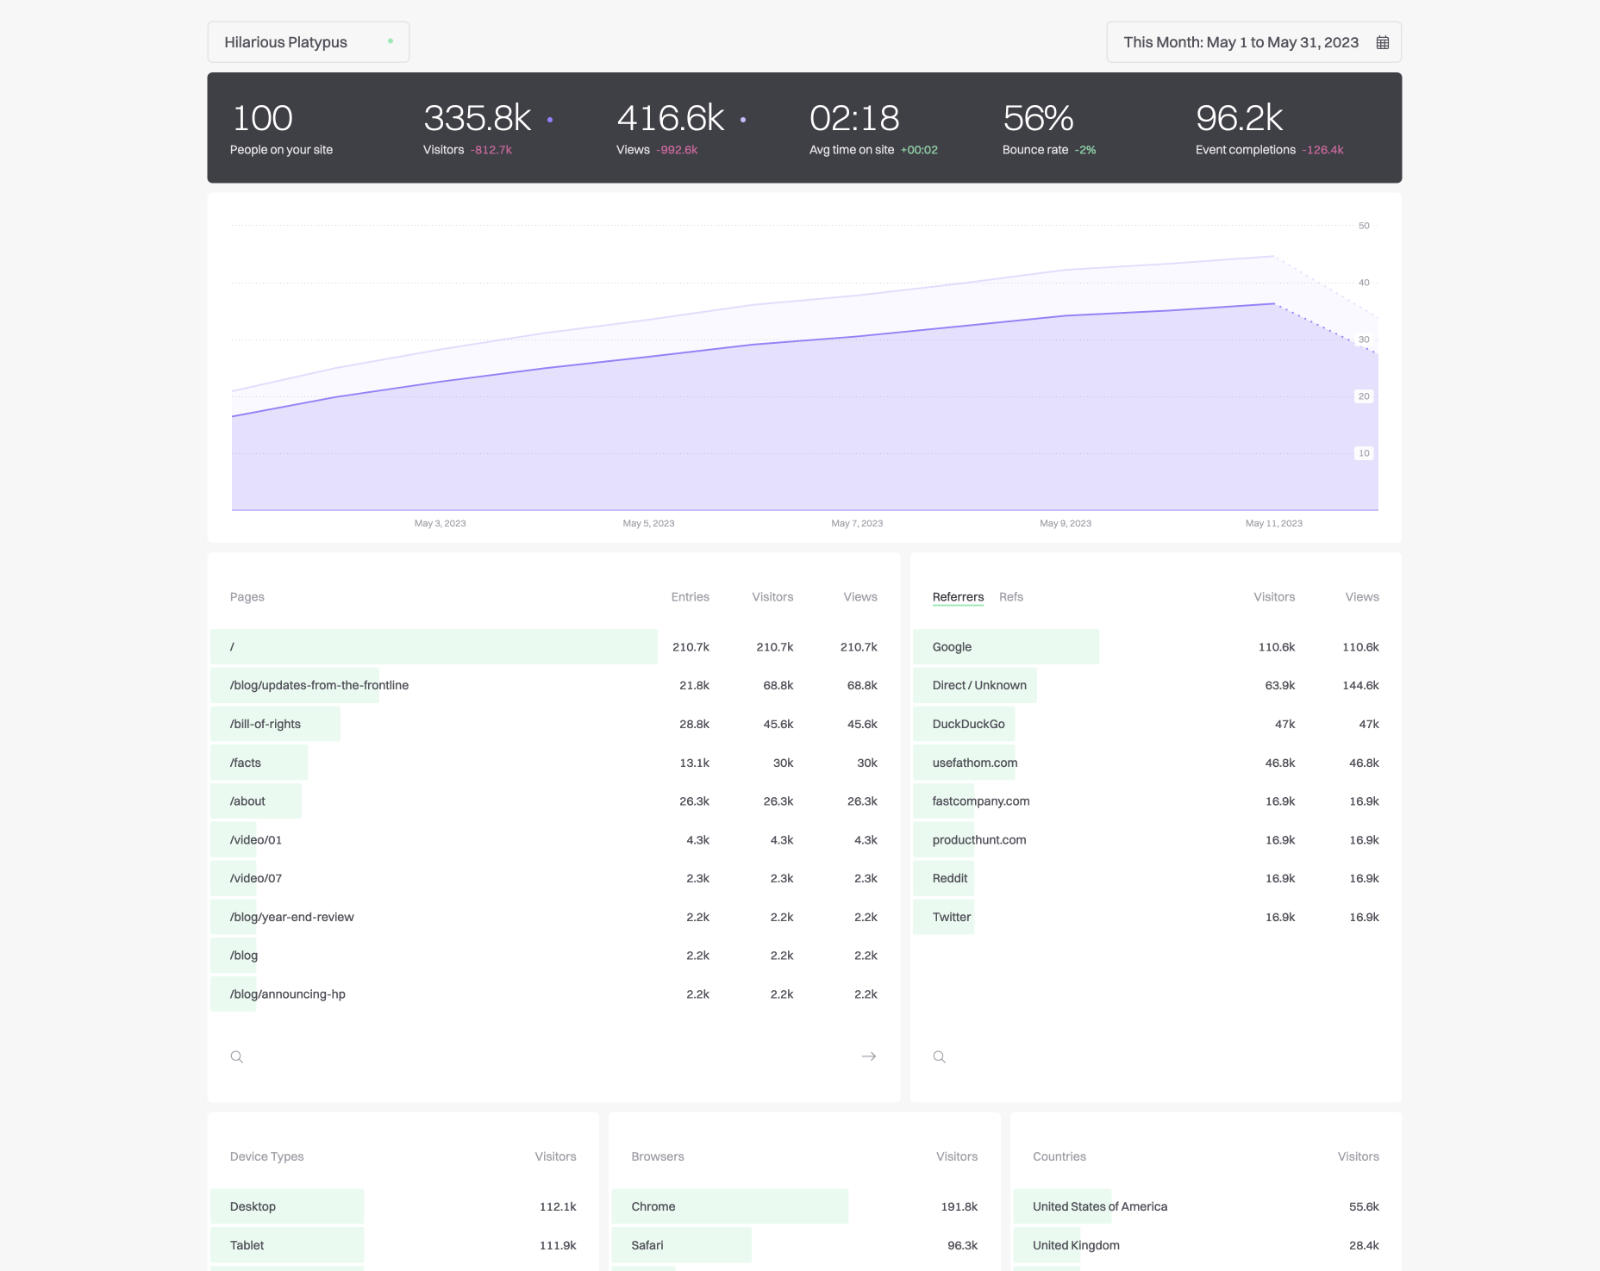This screenshot has width=1600, height=1271.
Task: Open the Hilarious Platypus site selector
Action: [308, 42]
